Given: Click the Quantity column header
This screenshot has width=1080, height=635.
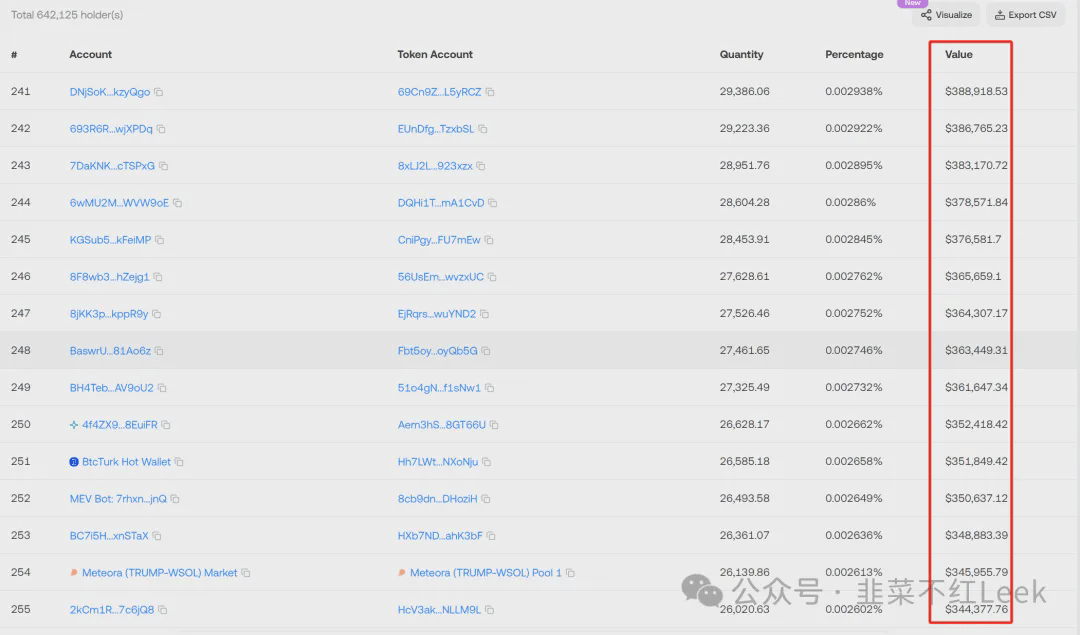Looking at the screenshot, I should point(741,54).
